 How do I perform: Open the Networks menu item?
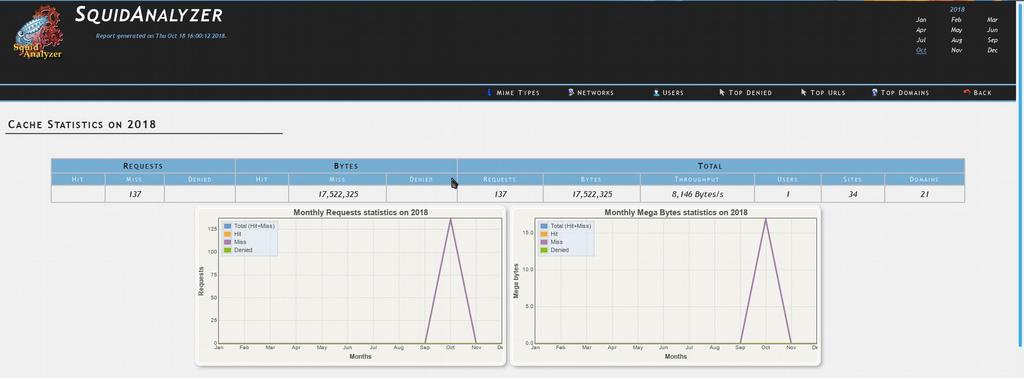click(x=596, y=93)
